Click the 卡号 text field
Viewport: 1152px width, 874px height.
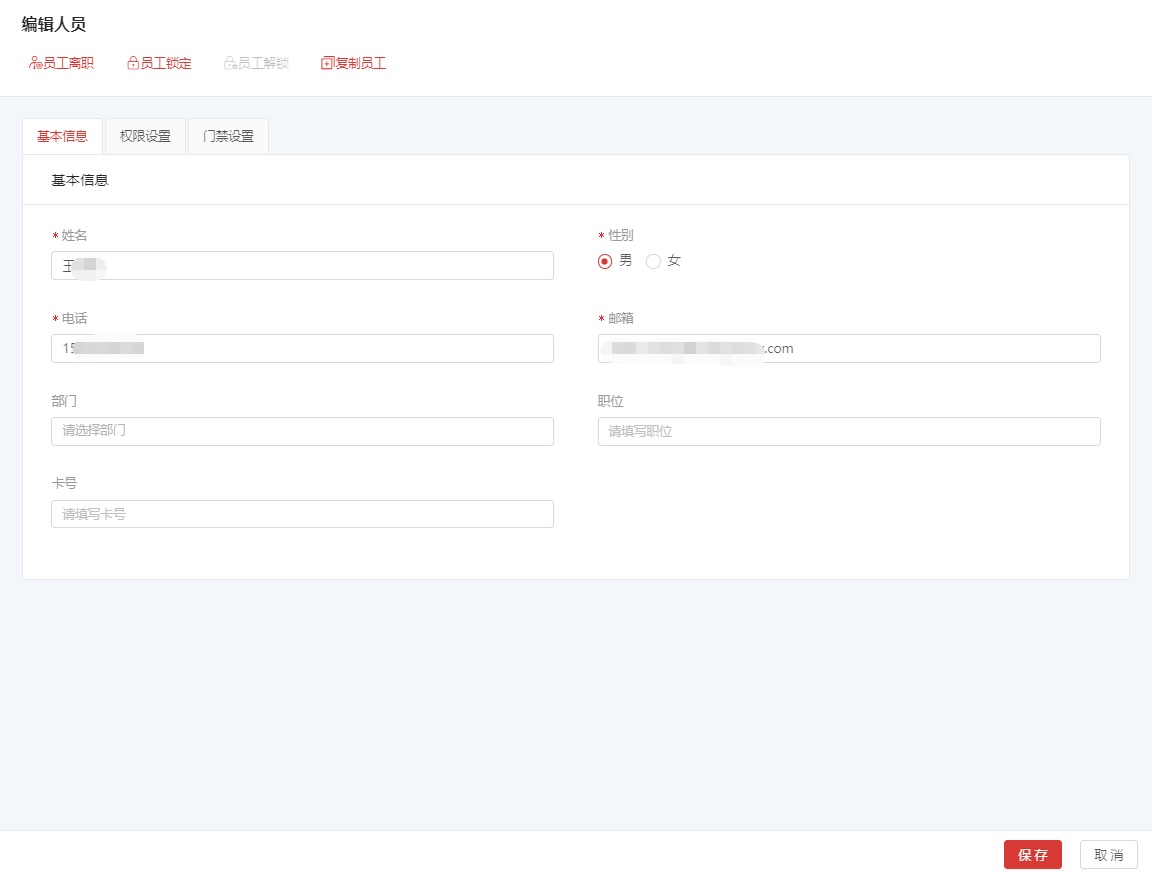click(302, 514)
